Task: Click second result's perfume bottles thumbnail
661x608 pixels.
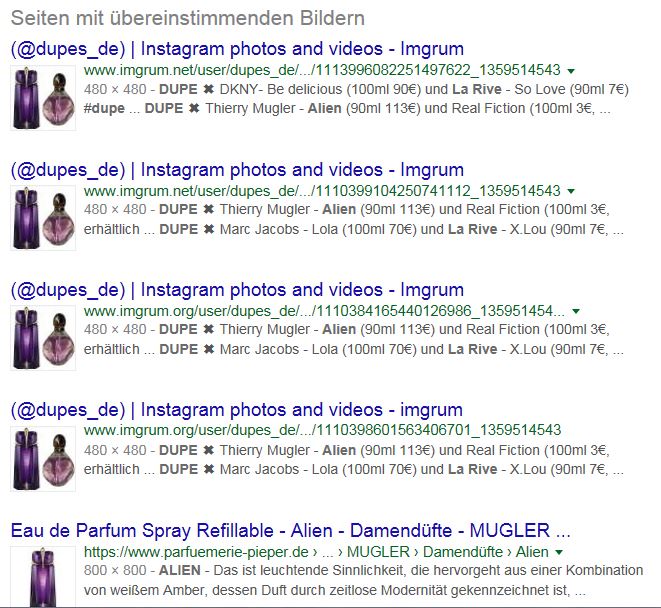Action: [x=43, y=218]
